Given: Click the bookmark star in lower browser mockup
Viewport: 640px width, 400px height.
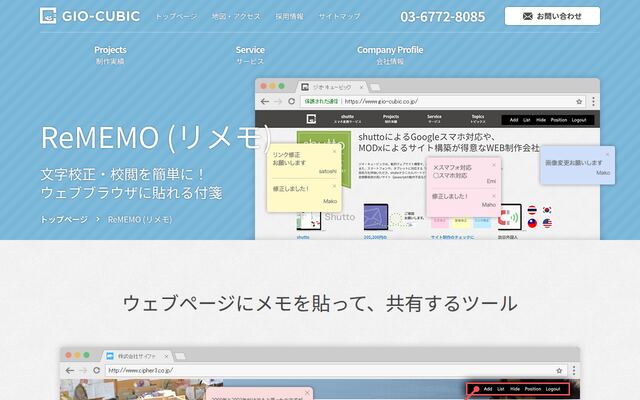Looking at the screenshot, I should coord(559,371).
